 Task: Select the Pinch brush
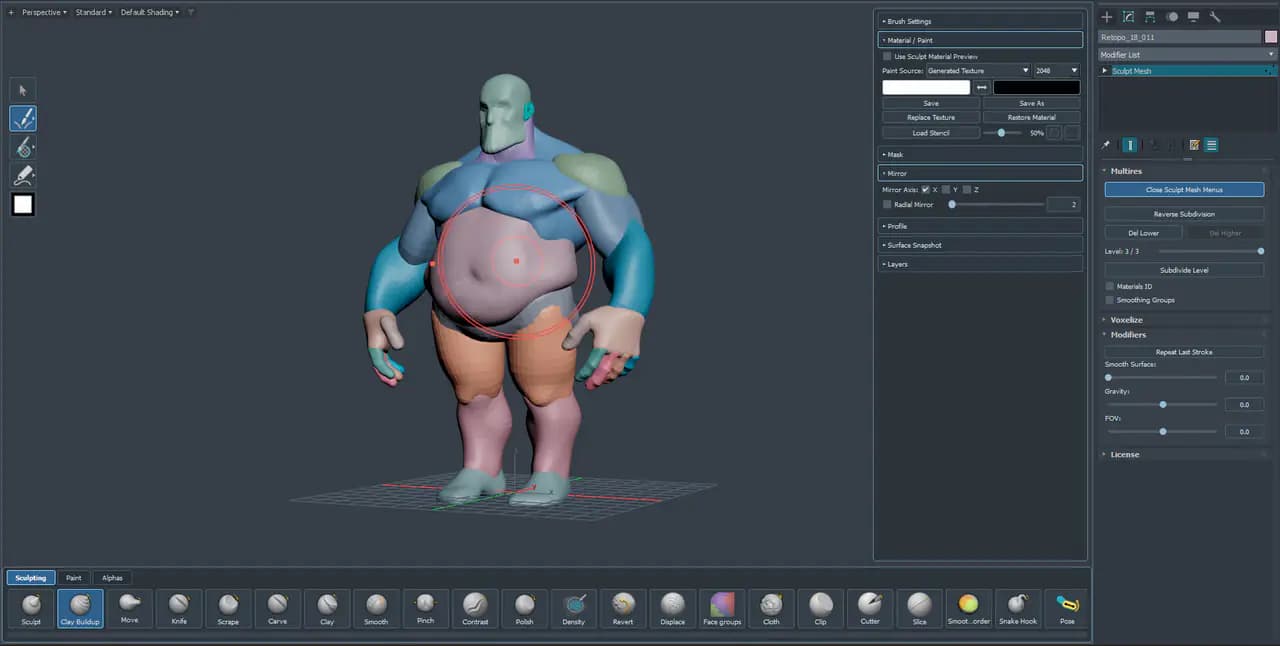coord(425,608)
